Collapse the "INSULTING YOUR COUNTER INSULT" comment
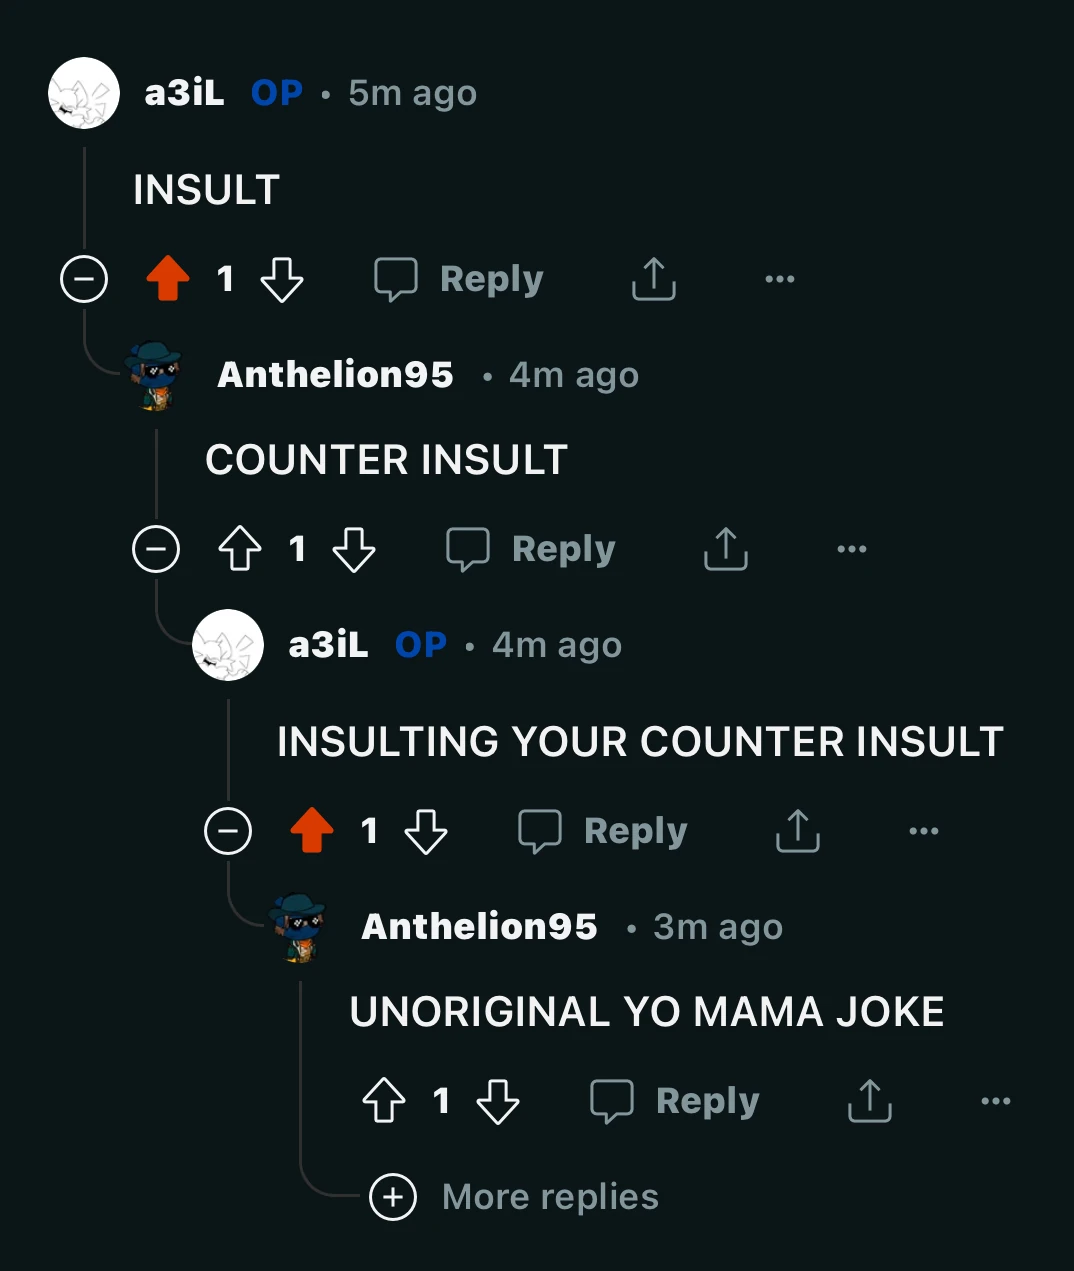Screen dimensions: 1074x1271 click(x=229, y=831)
